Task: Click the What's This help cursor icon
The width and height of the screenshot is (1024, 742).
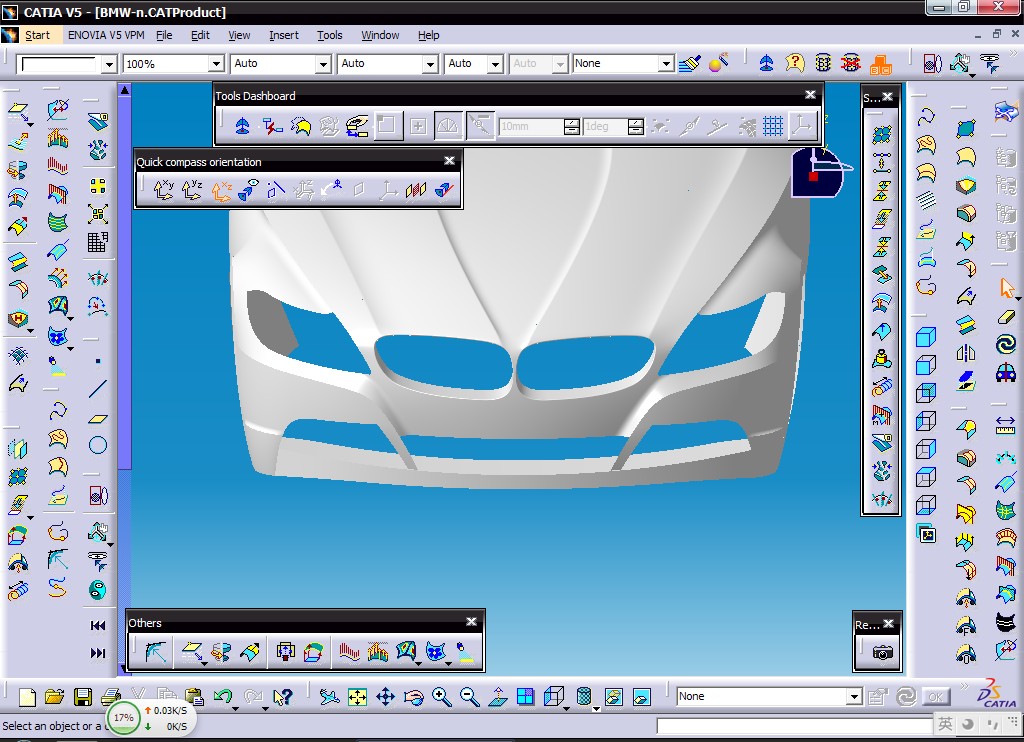Action: click(282, 697)
